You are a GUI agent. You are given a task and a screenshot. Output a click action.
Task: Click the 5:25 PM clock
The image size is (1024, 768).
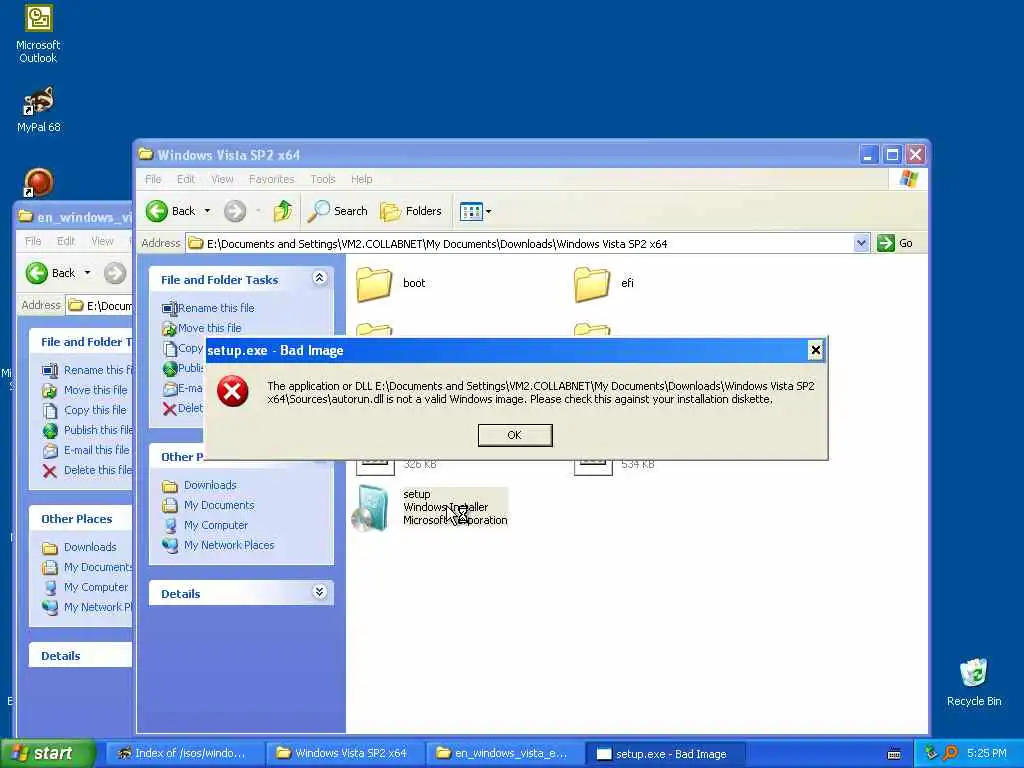pyautogui.click(x=987, y=754)
